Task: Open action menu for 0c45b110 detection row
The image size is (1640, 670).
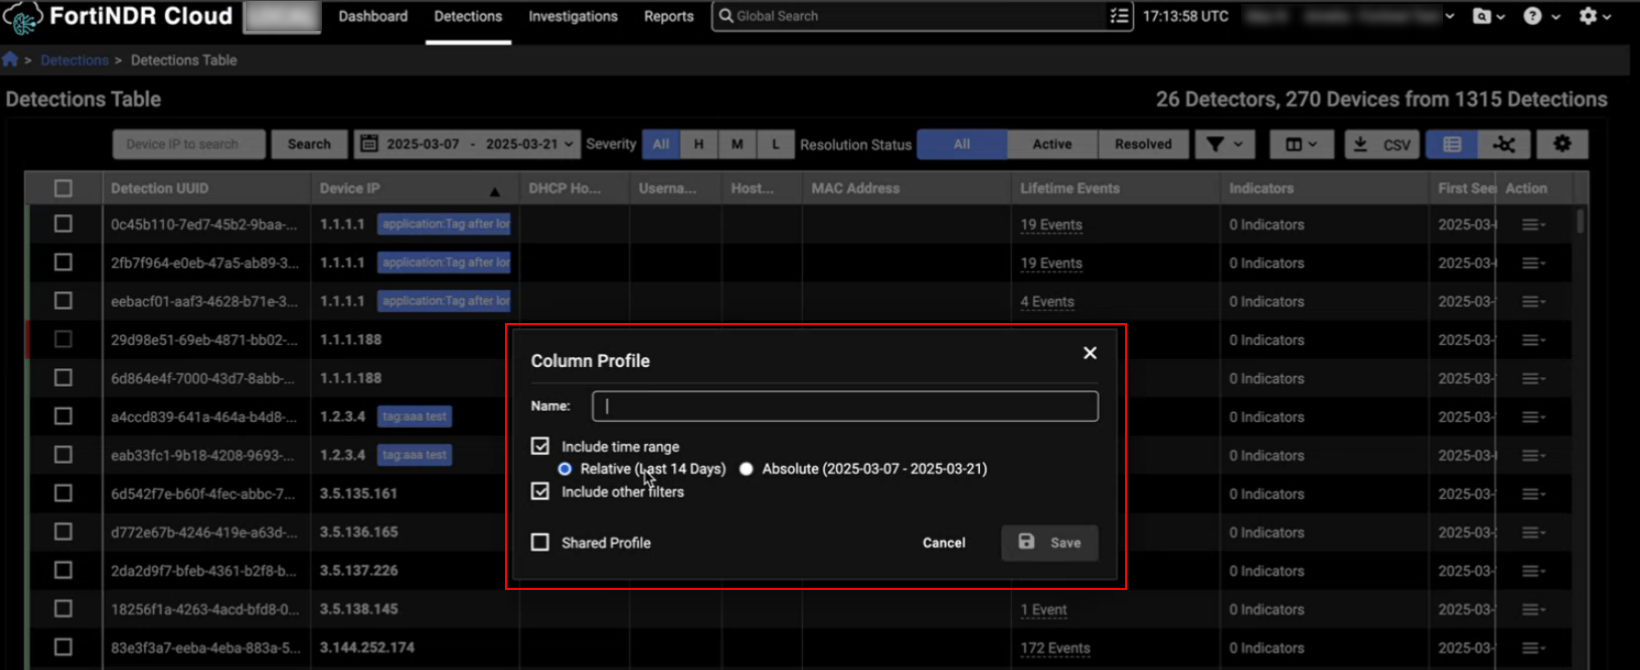Action: [1533, 225]
